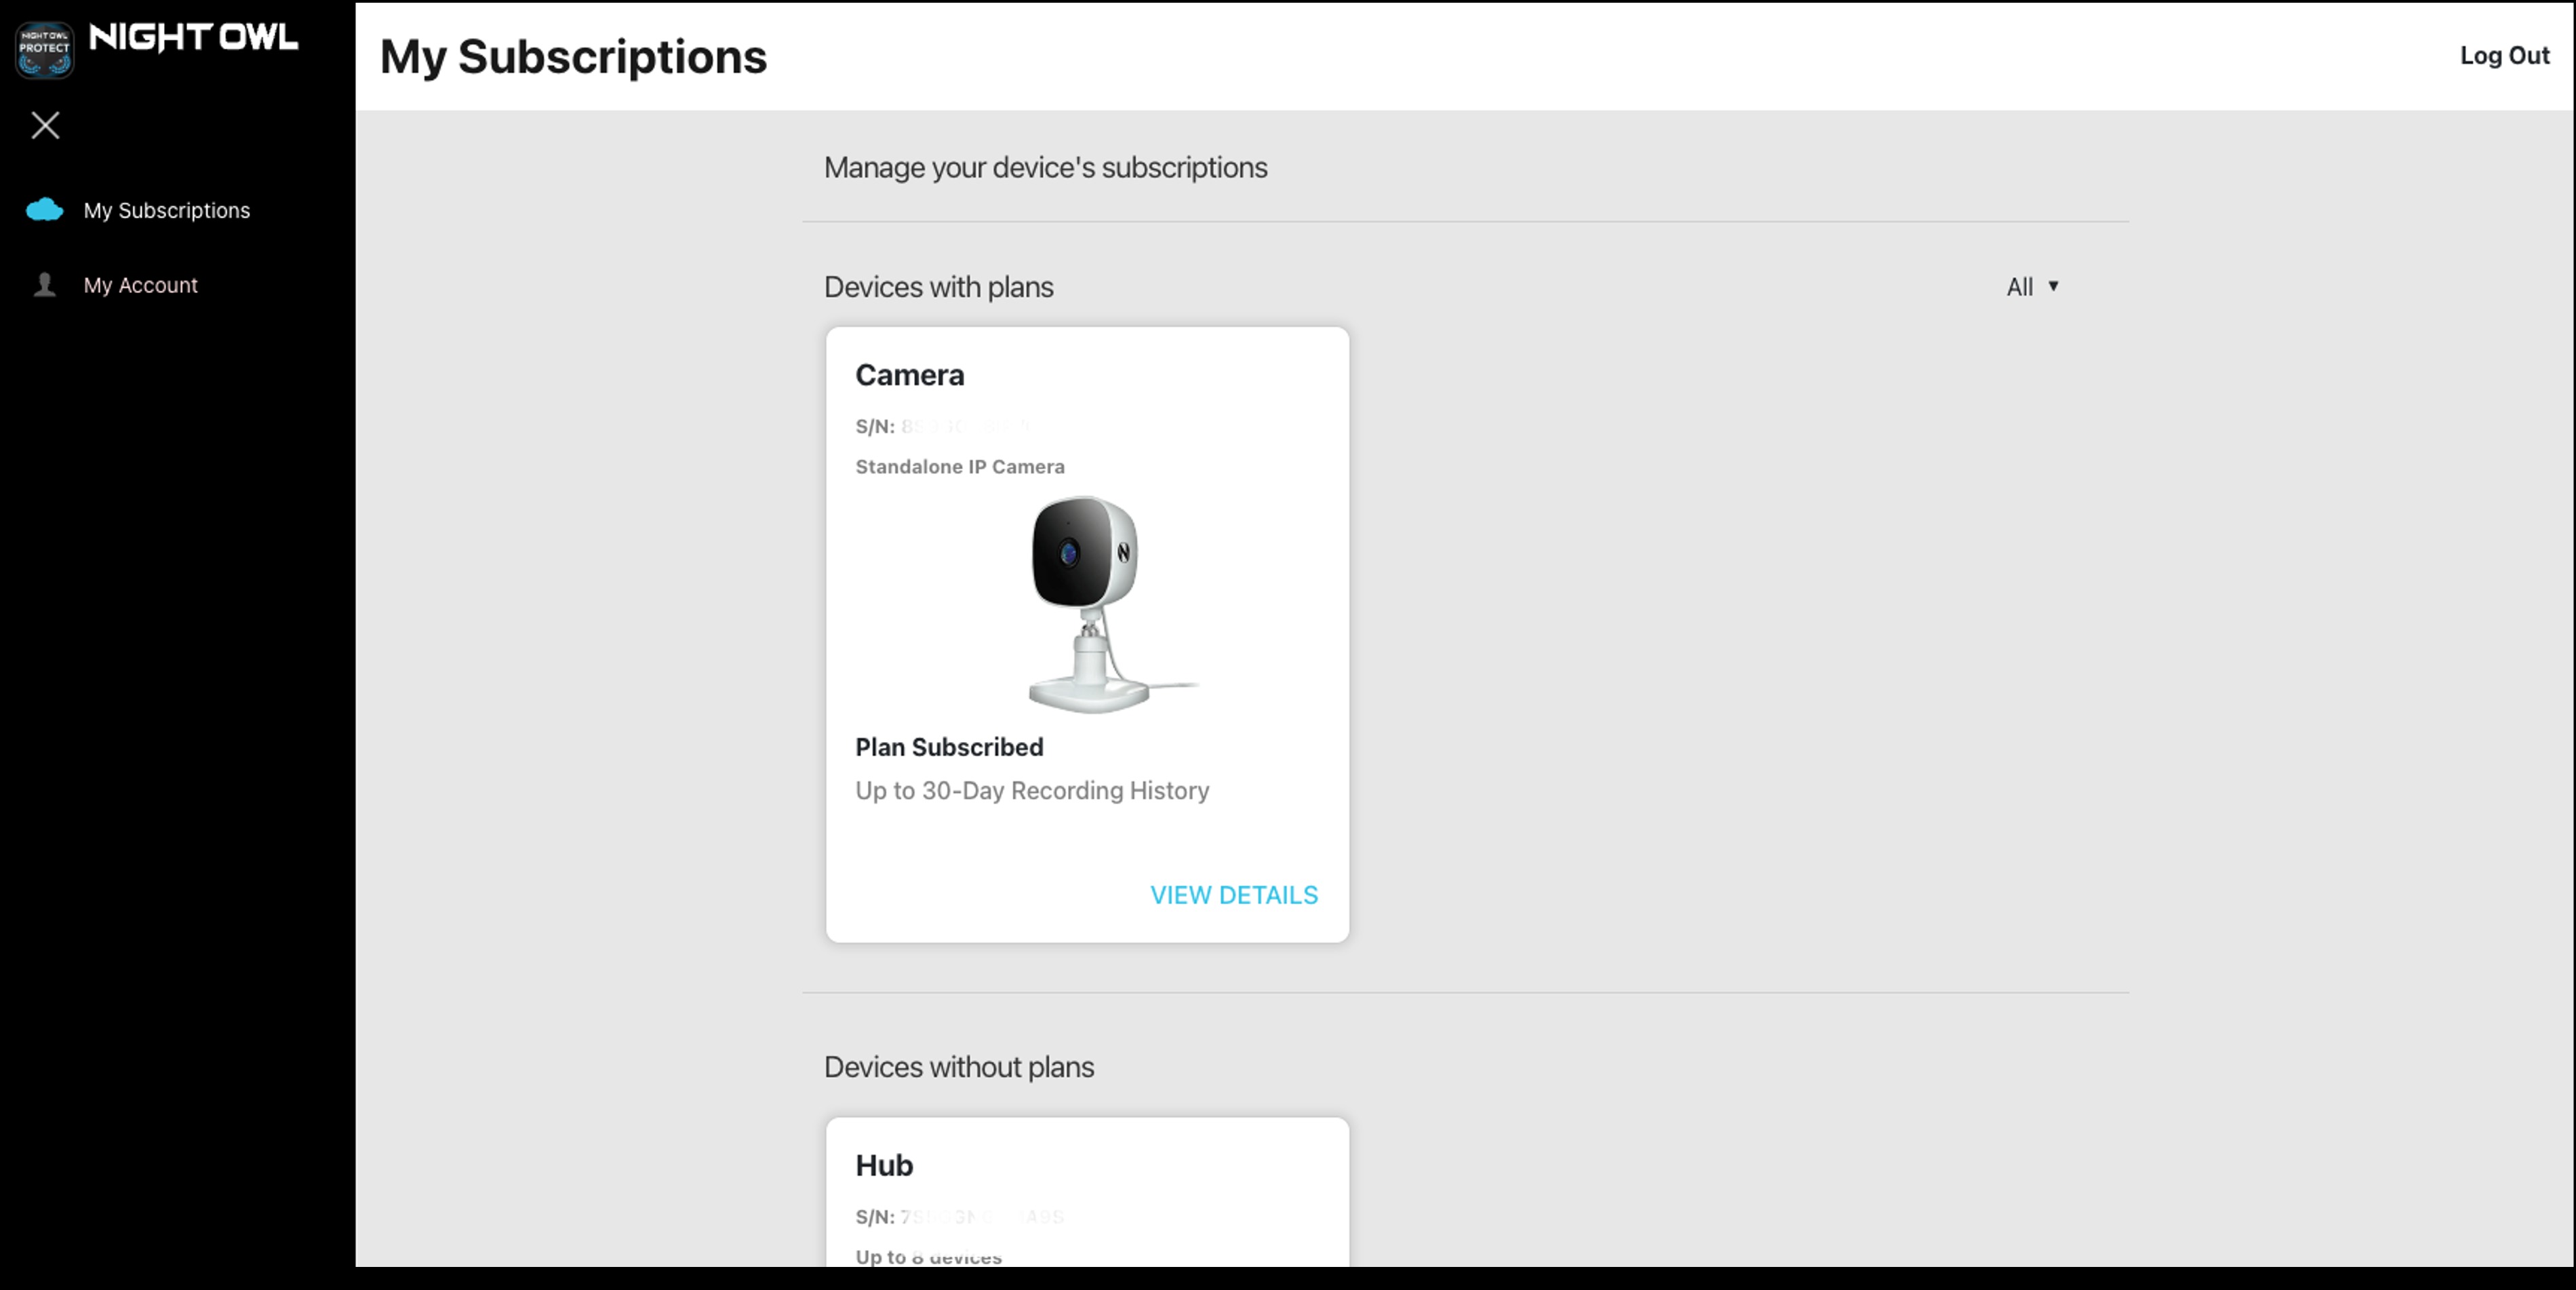The width and height of the screenshot is (2576, 1290).
Task: Select My Subscriptions in the sidebar
Action: coord(166,210)
